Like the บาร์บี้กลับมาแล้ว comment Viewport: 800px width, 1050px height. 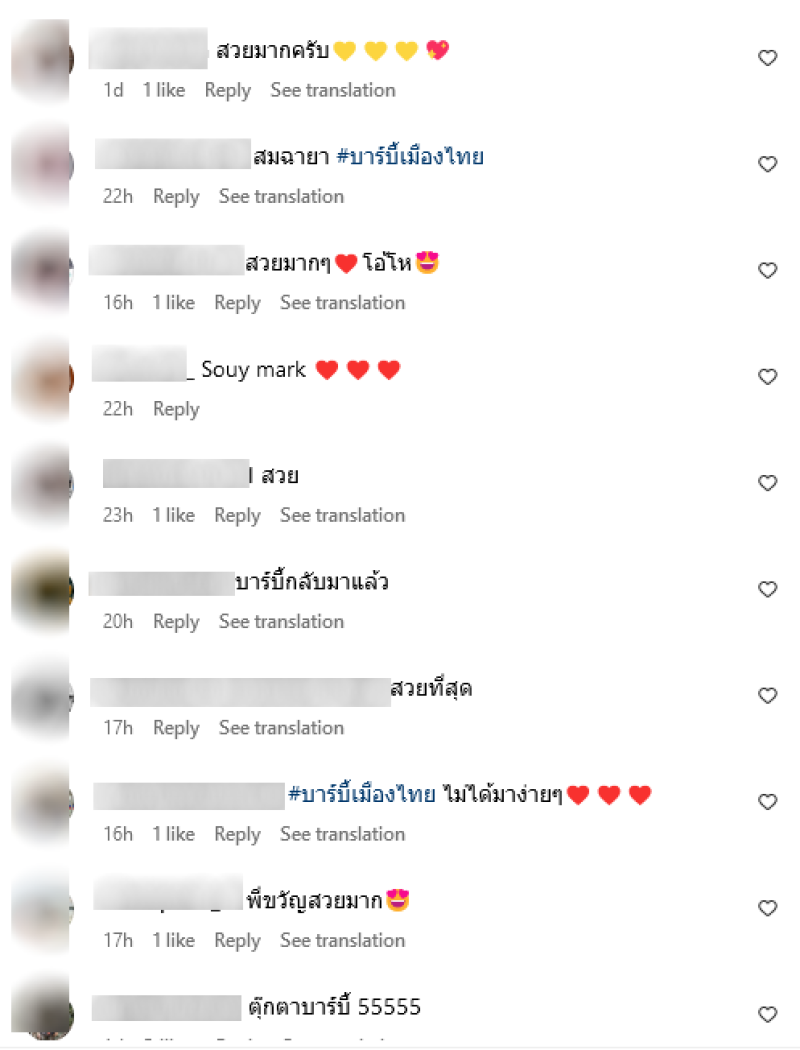coord(767,589)
